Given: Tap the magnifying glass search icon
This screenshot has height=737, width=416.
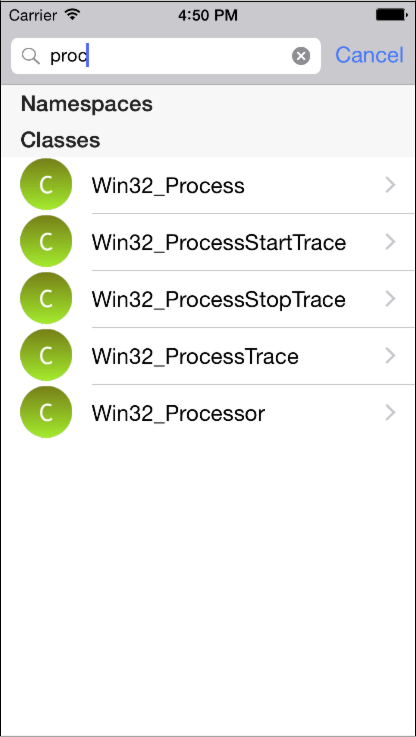Looking at the screenshot, I should coord(31,56).
